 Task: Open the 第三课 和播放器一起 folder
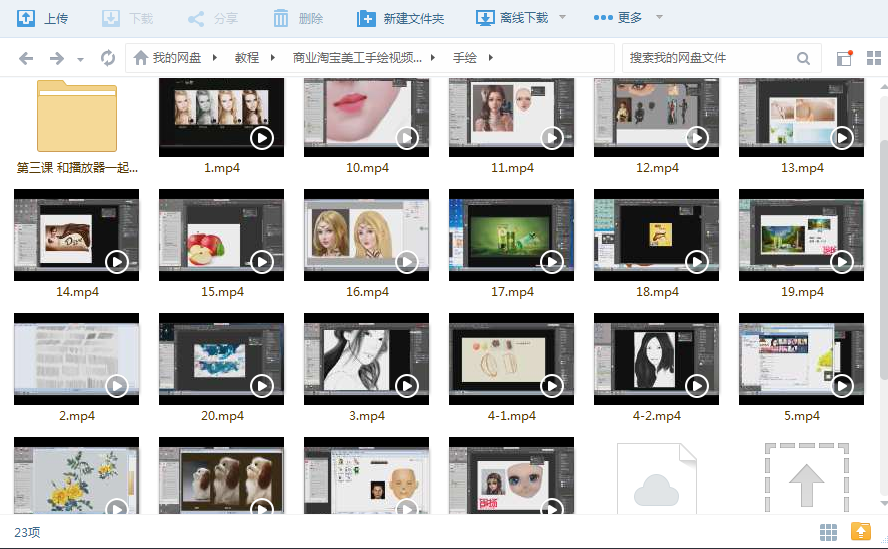(77, 116)
